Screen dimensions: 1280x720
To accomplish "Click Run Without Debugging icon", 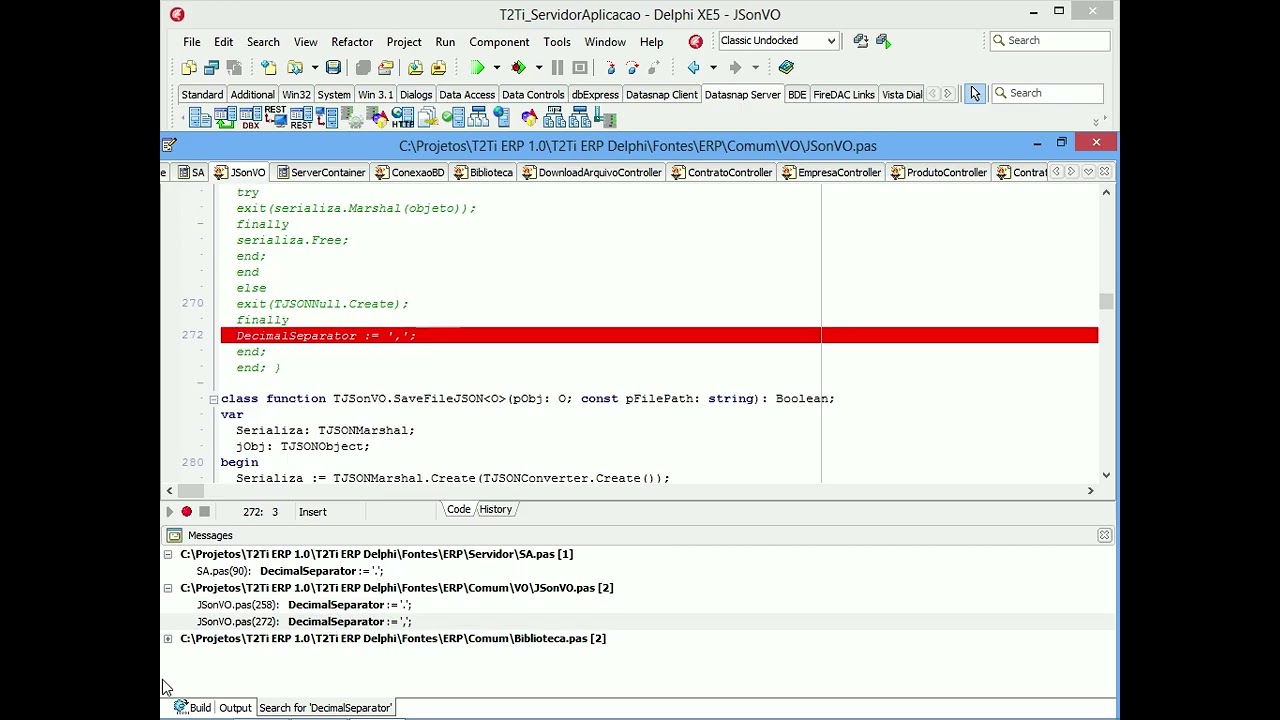I will click(x=518, y=67).
